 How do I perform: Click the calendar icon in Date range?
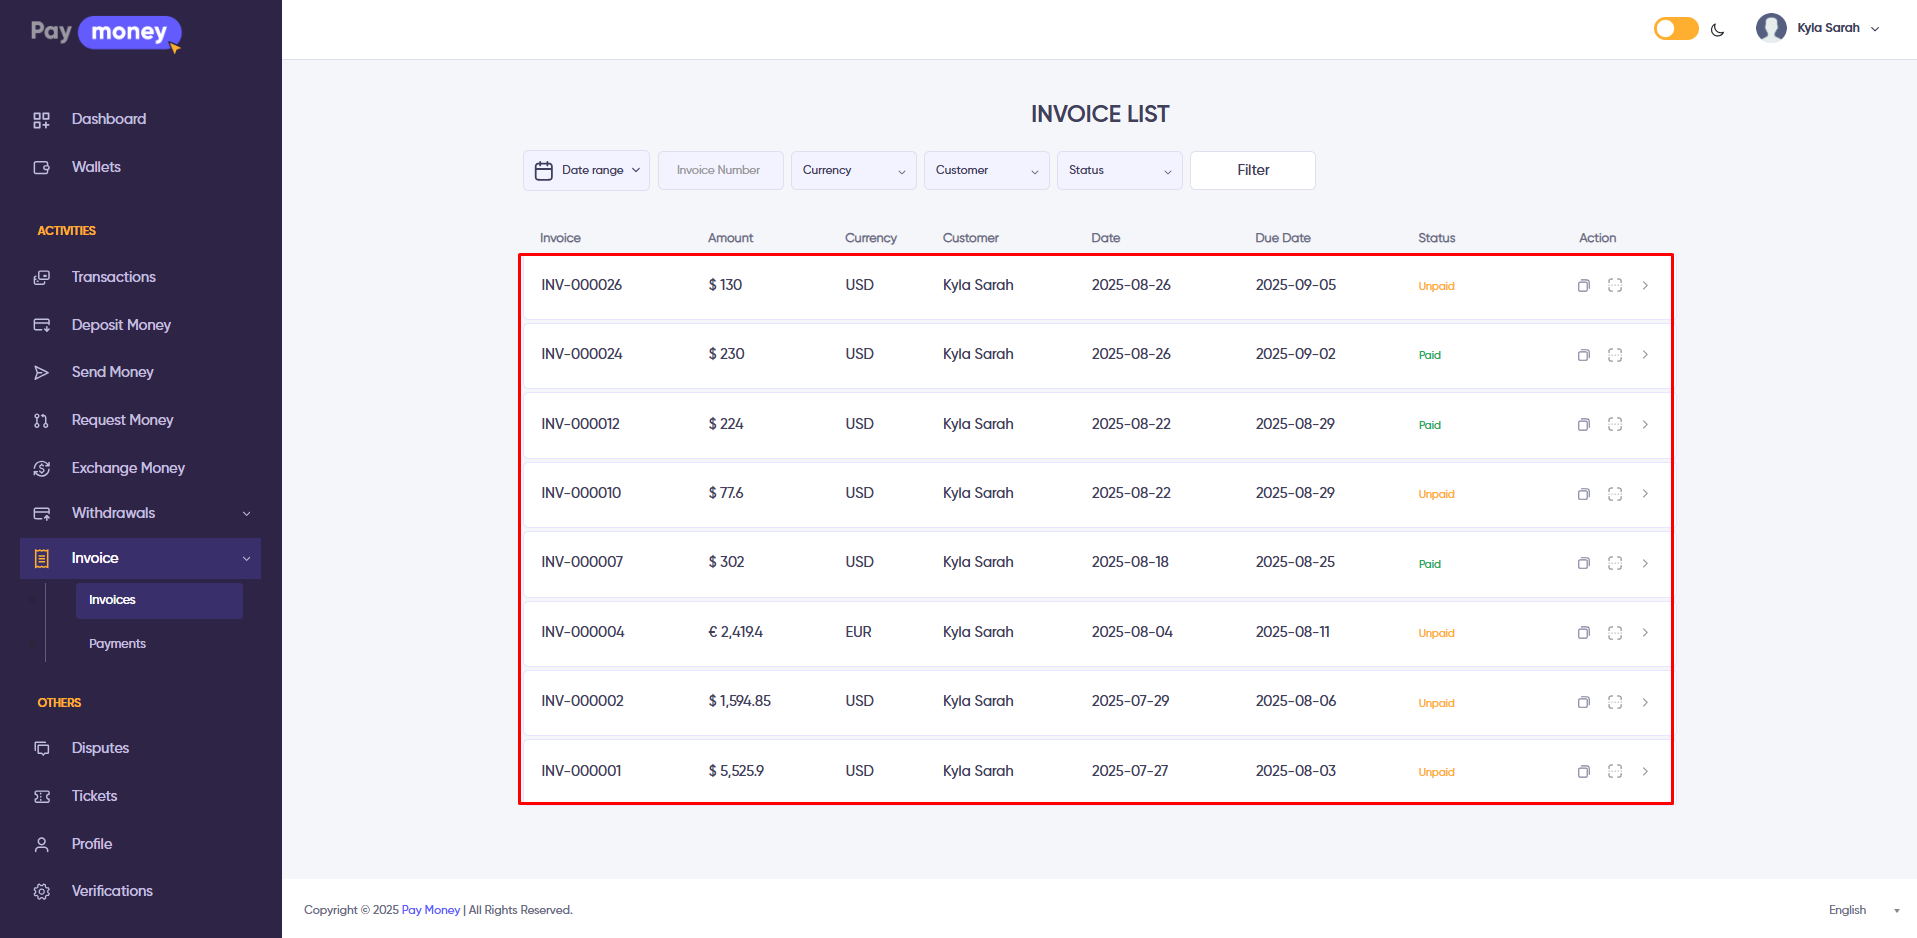pyautogui.click(x=543, y=171)
